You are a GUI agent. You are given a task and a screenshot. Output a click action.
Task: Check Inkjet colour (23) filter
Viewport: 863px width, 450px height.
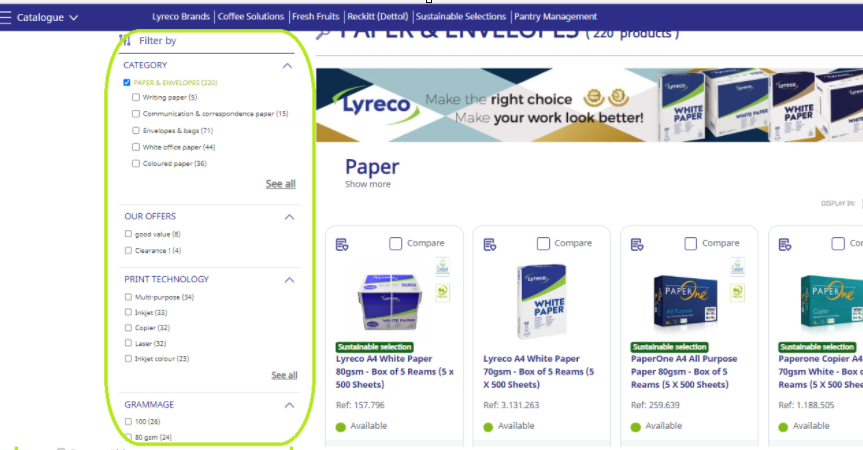coord(128,359)
